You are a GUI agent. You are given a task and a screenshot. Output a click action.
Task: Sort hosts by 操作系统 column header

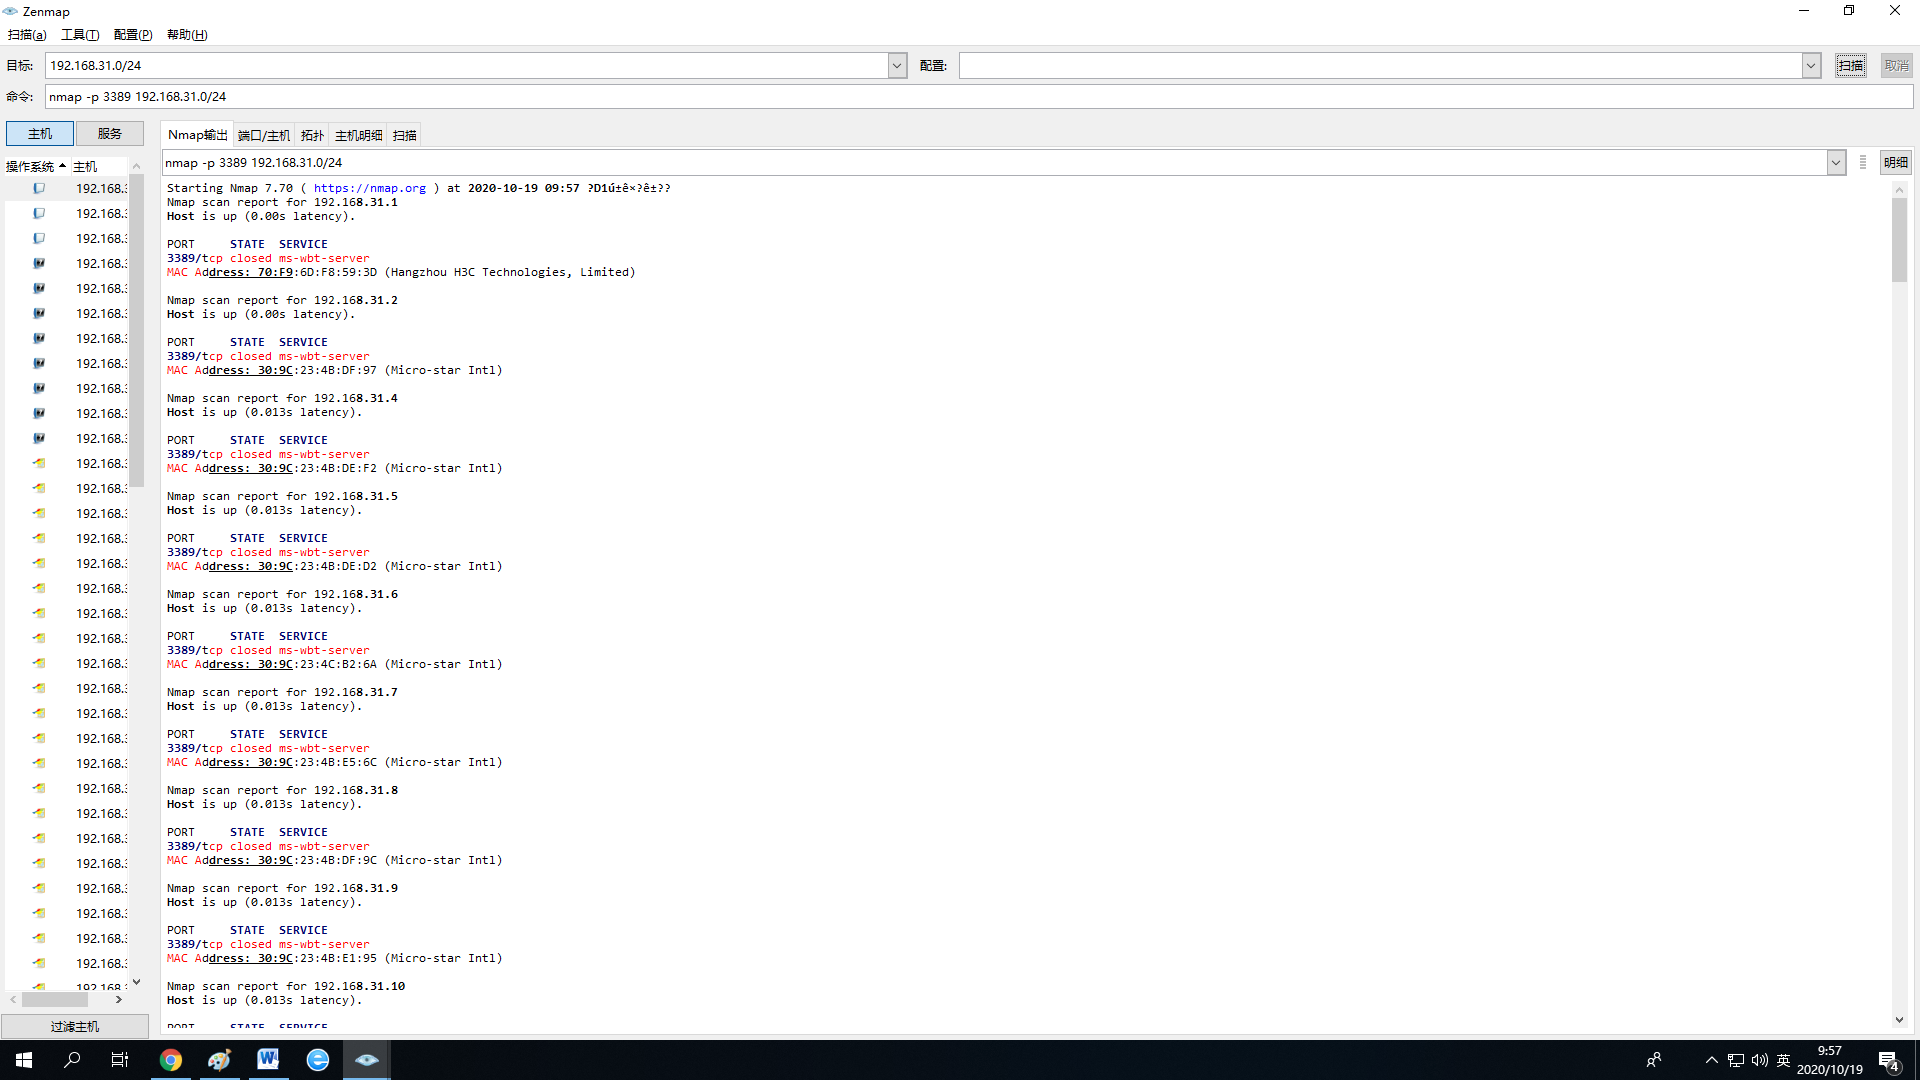35,166
